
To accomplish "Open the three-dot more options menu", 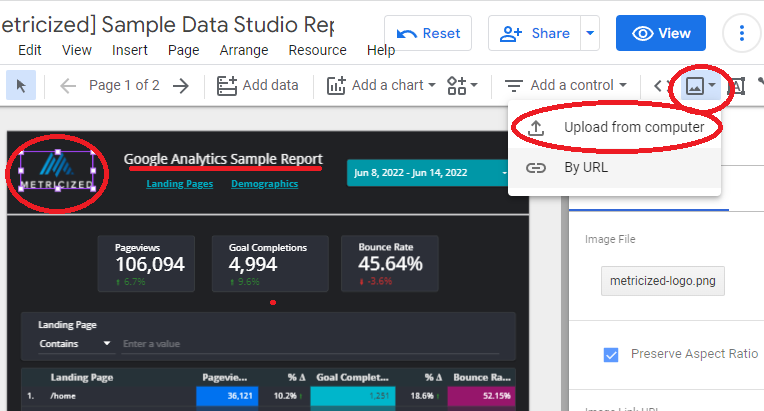I will tap(742, 33).
